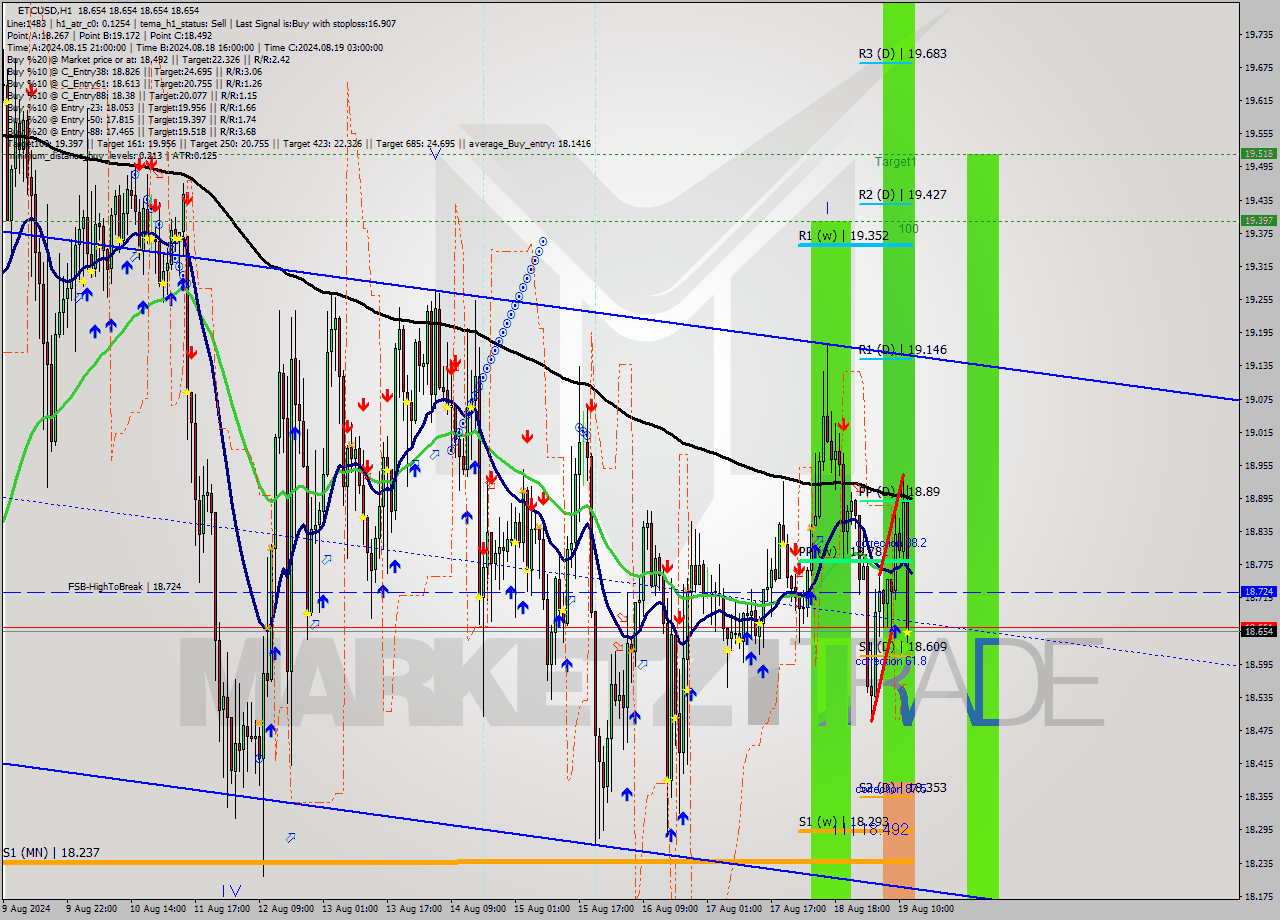
Task: Click the 100 label beside R1 (w)
Action: 908,229
